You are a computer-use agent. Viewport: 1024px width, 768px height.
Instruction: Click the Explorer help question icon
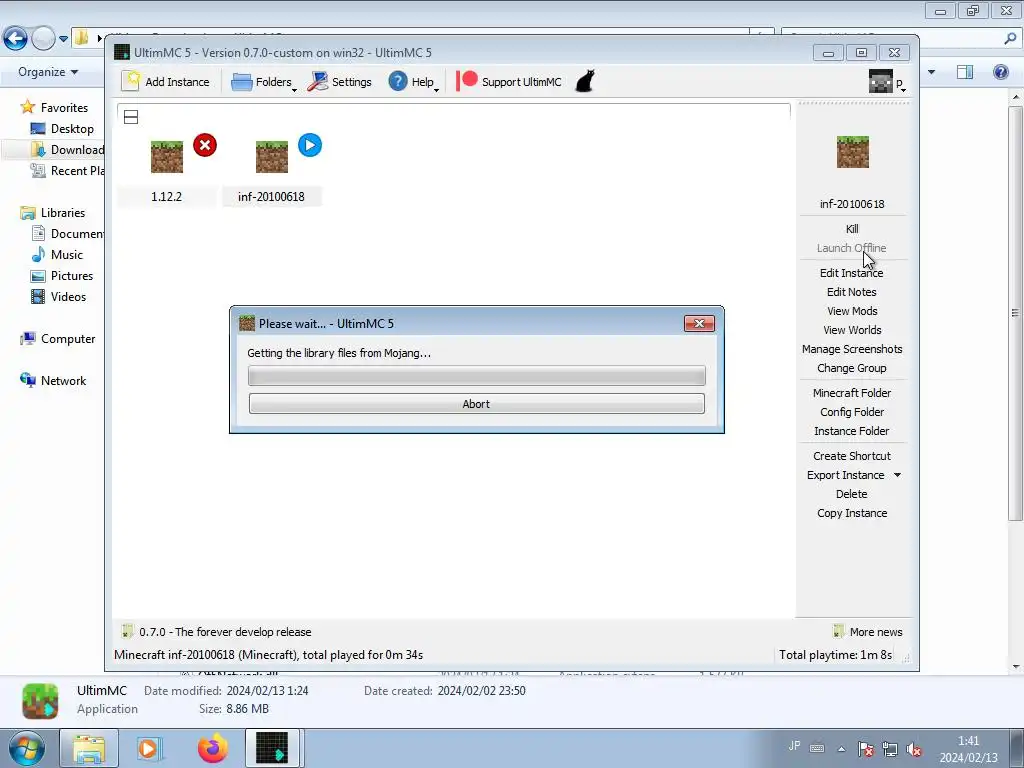coord(1000,72)
